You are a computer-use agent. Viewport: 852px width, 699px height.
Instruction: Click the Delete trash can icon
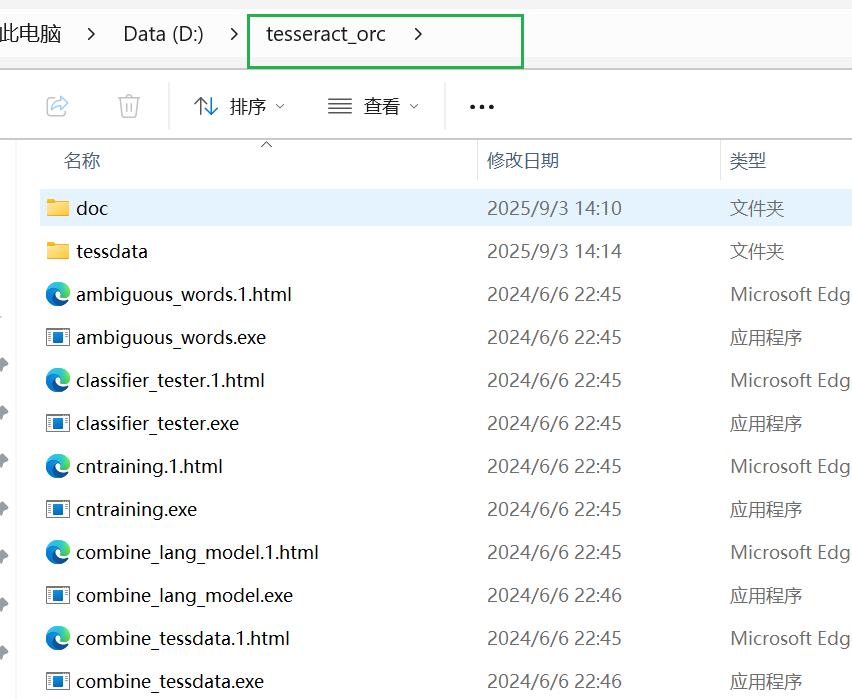pyautogui.click(x=129, y=106)
